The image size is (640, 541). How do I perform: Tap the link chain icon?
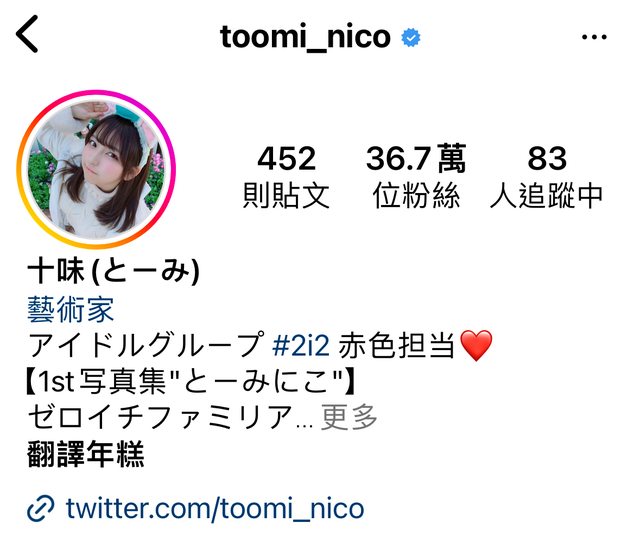click(40, 508)
